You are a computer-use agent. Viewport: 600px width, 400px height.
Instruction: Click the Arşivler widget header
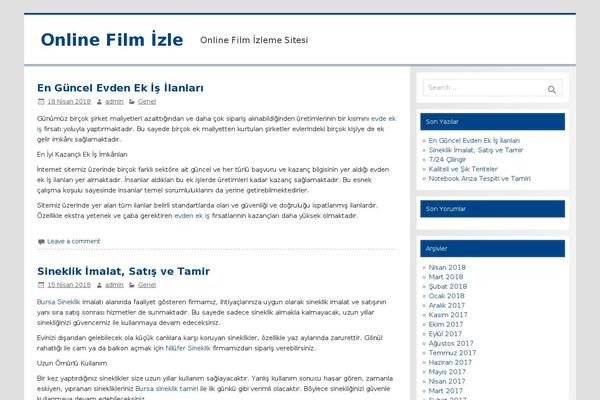[492, 248]
